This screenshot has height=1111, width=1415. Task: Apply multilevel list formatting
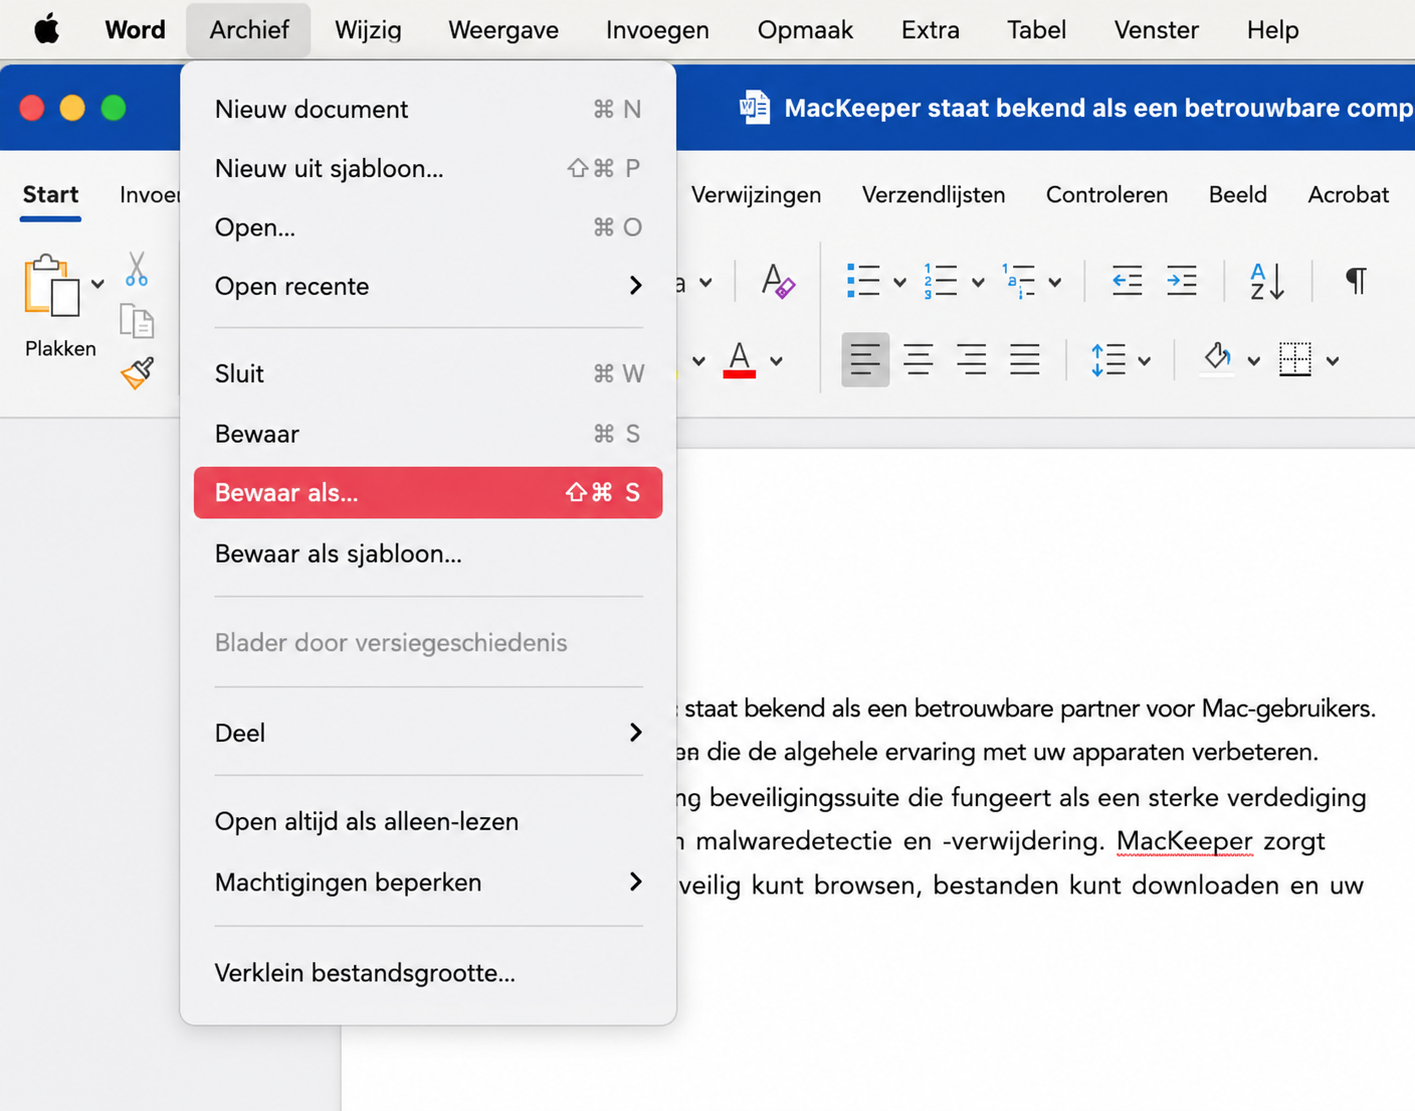coord(1019,281)
